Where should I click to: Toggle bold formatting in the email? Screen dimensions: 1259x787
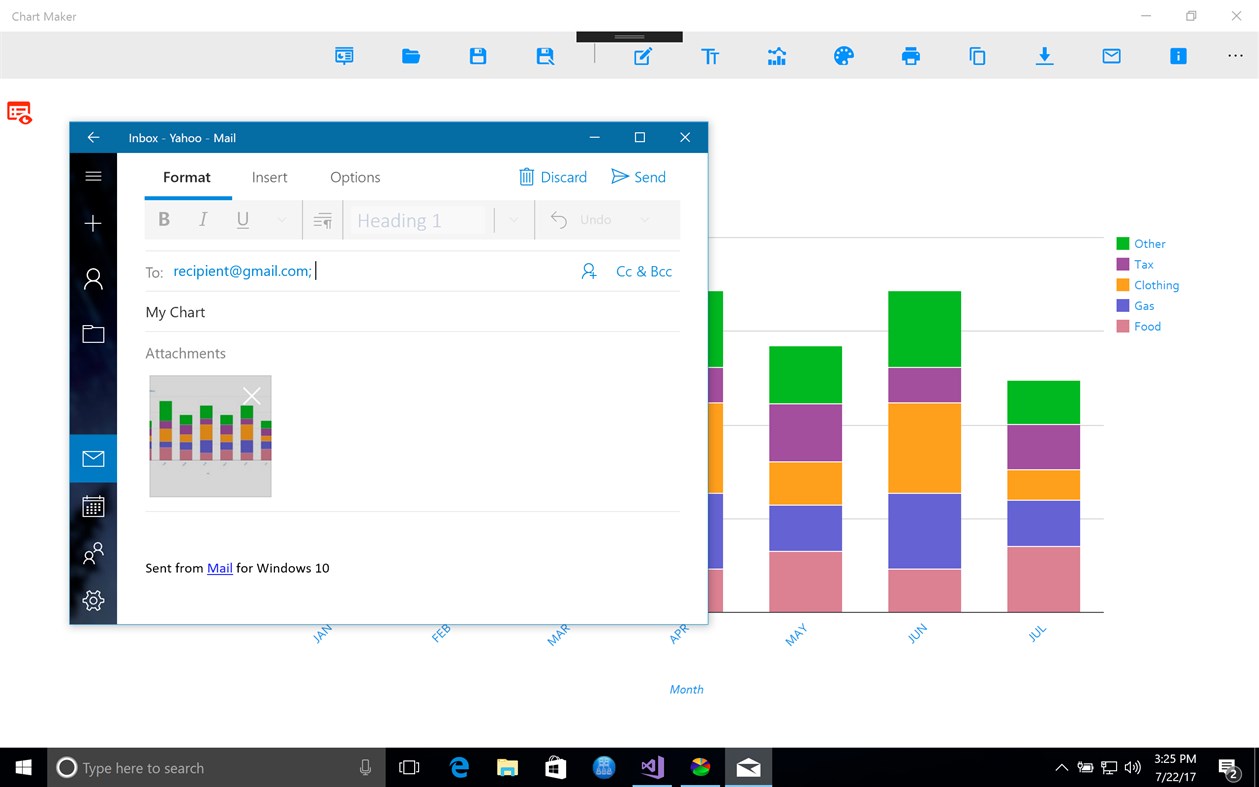163,219
